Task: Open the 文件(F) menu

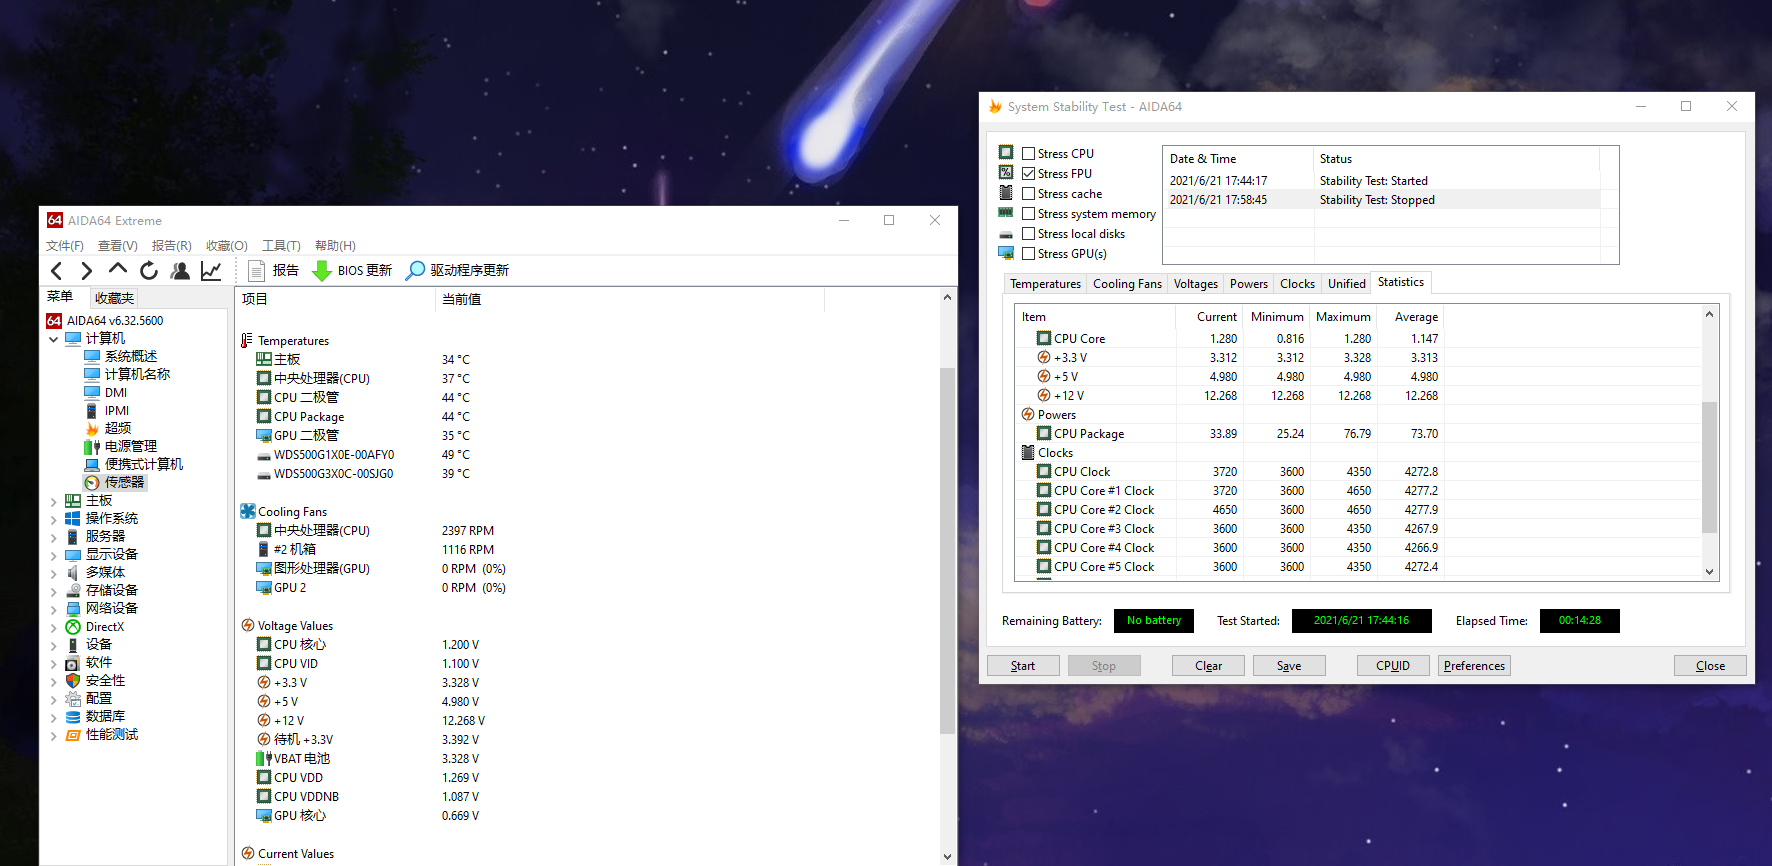Action: [x=65, y=246]
